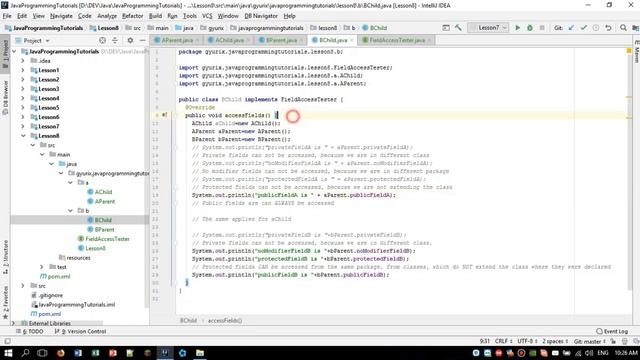Click the layout window icon left of hammer
This screenshot has width=640, height=360.
click(x=446, y=28)
